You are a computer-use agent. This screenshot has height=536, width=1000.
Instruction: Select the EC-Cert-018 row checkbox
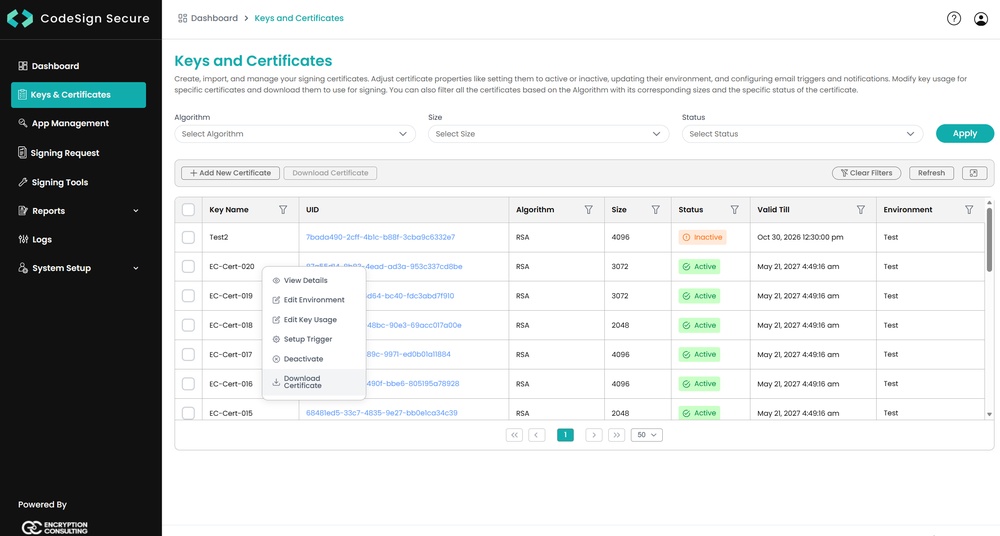tap(188, 325)
